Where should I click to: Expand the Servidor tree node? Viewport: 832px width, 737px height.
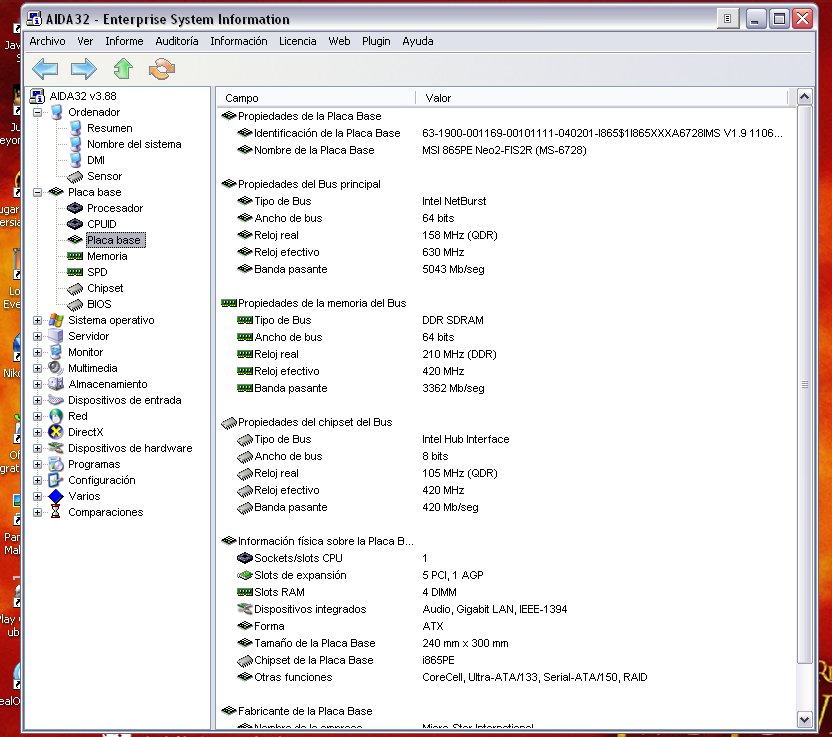click(x=37, y=336)
